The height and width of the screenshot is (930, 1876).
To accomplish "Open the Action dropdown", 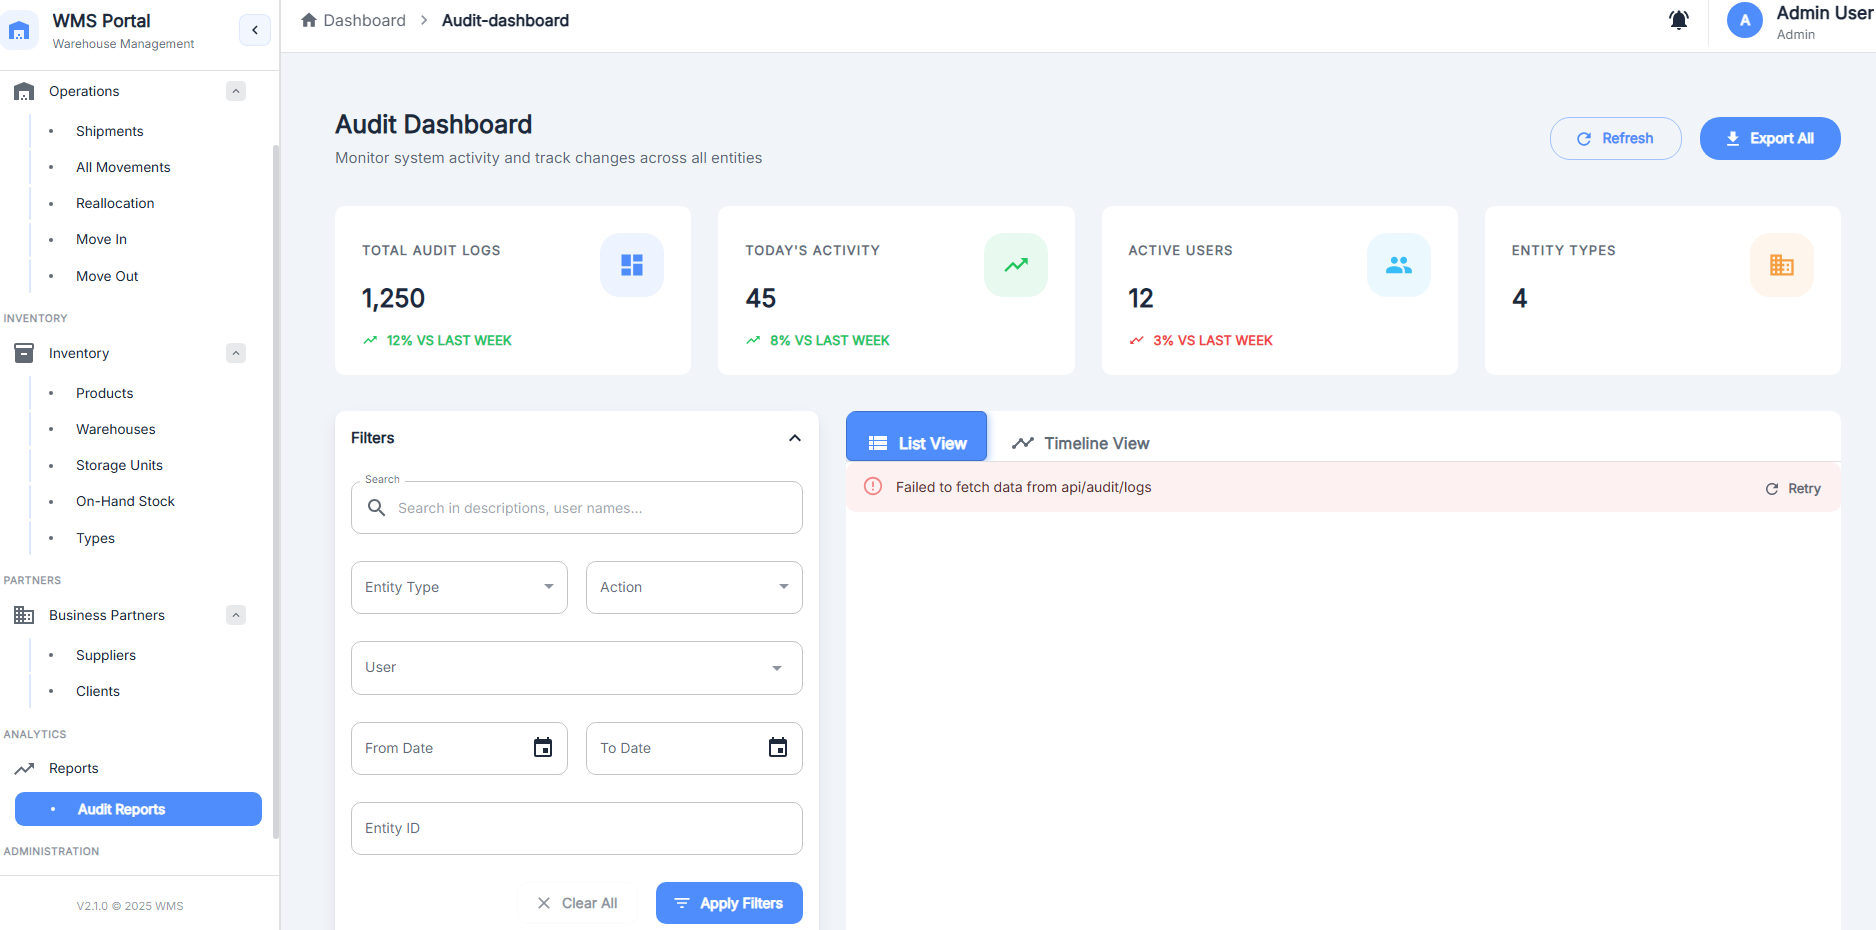I will pyautogui.click(x=694, y=587).
